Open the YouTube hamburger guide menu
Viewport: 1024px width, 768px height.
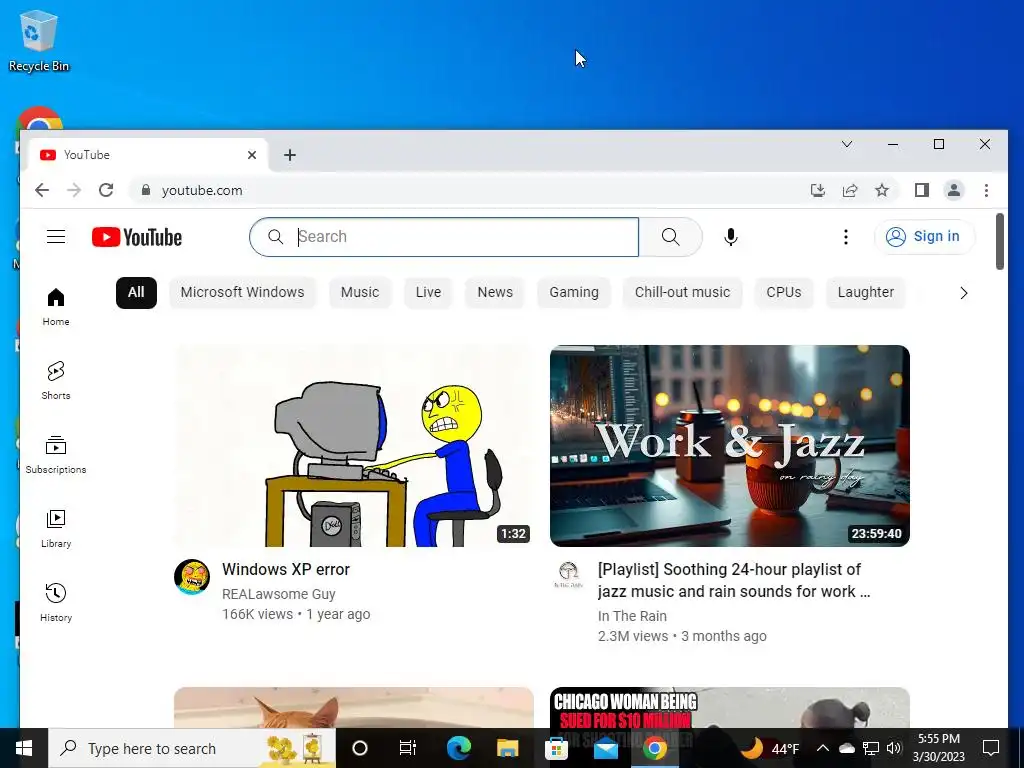click(56, 236)
